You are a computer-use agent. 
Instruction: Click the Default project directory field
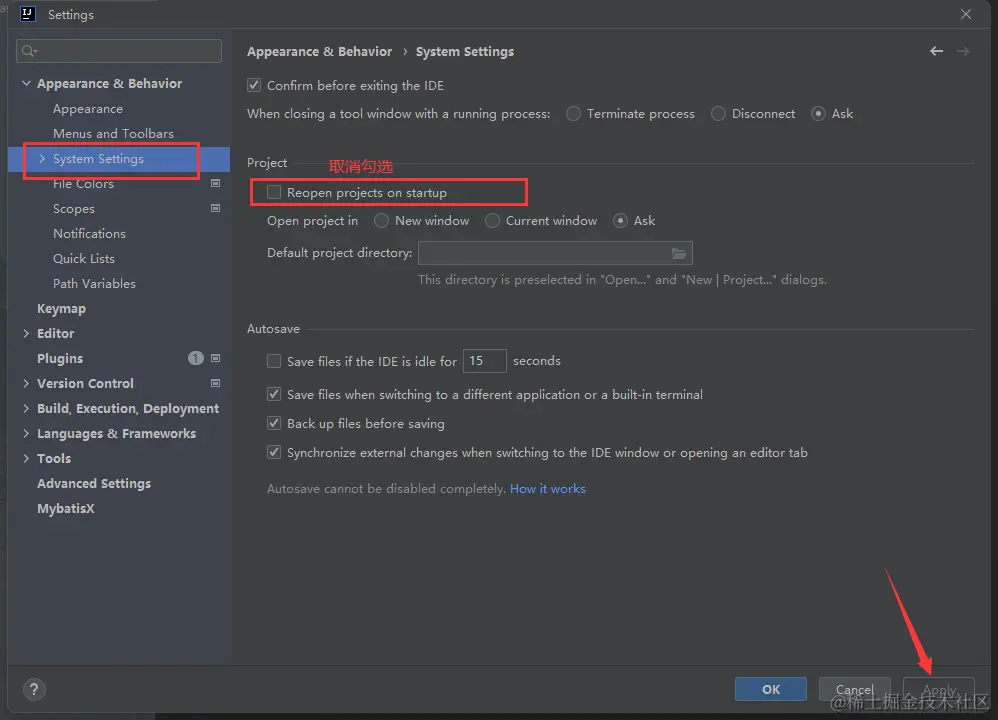(555, 253)
